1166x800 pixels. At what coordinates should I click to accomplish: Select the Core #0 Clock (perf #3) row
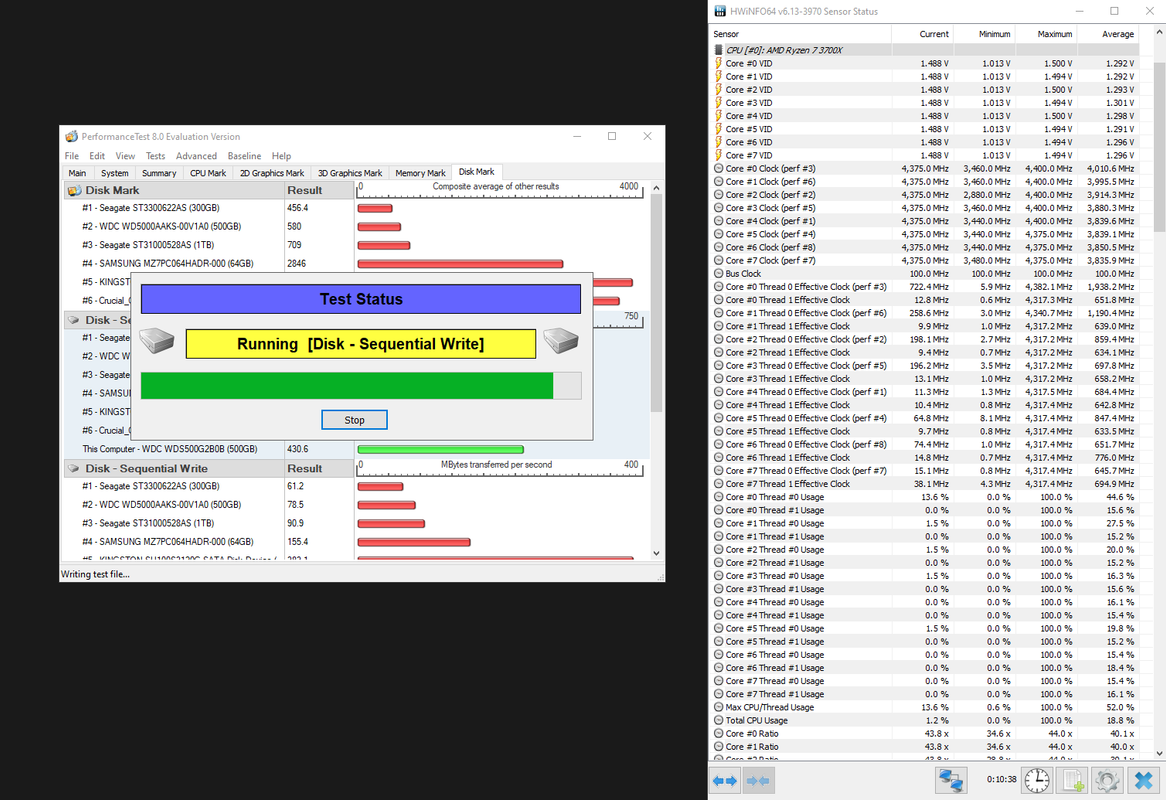(924, 169)
